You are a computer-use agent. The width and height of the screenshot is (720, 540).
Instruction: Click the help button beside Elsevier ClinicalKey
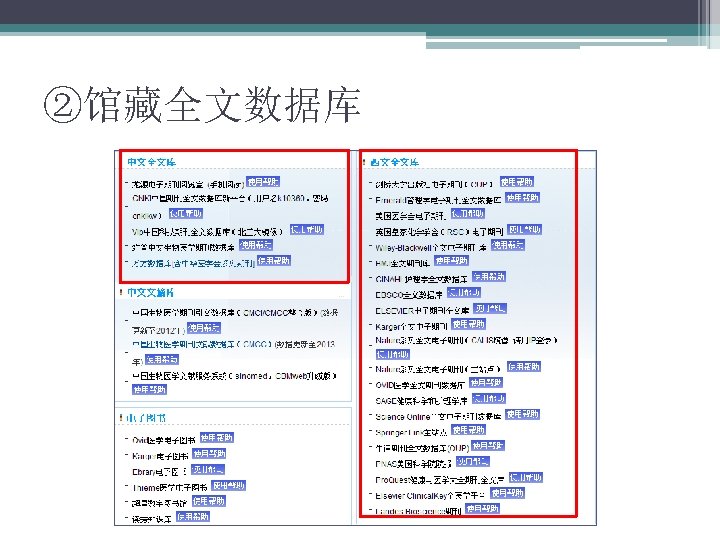[507, 493]
